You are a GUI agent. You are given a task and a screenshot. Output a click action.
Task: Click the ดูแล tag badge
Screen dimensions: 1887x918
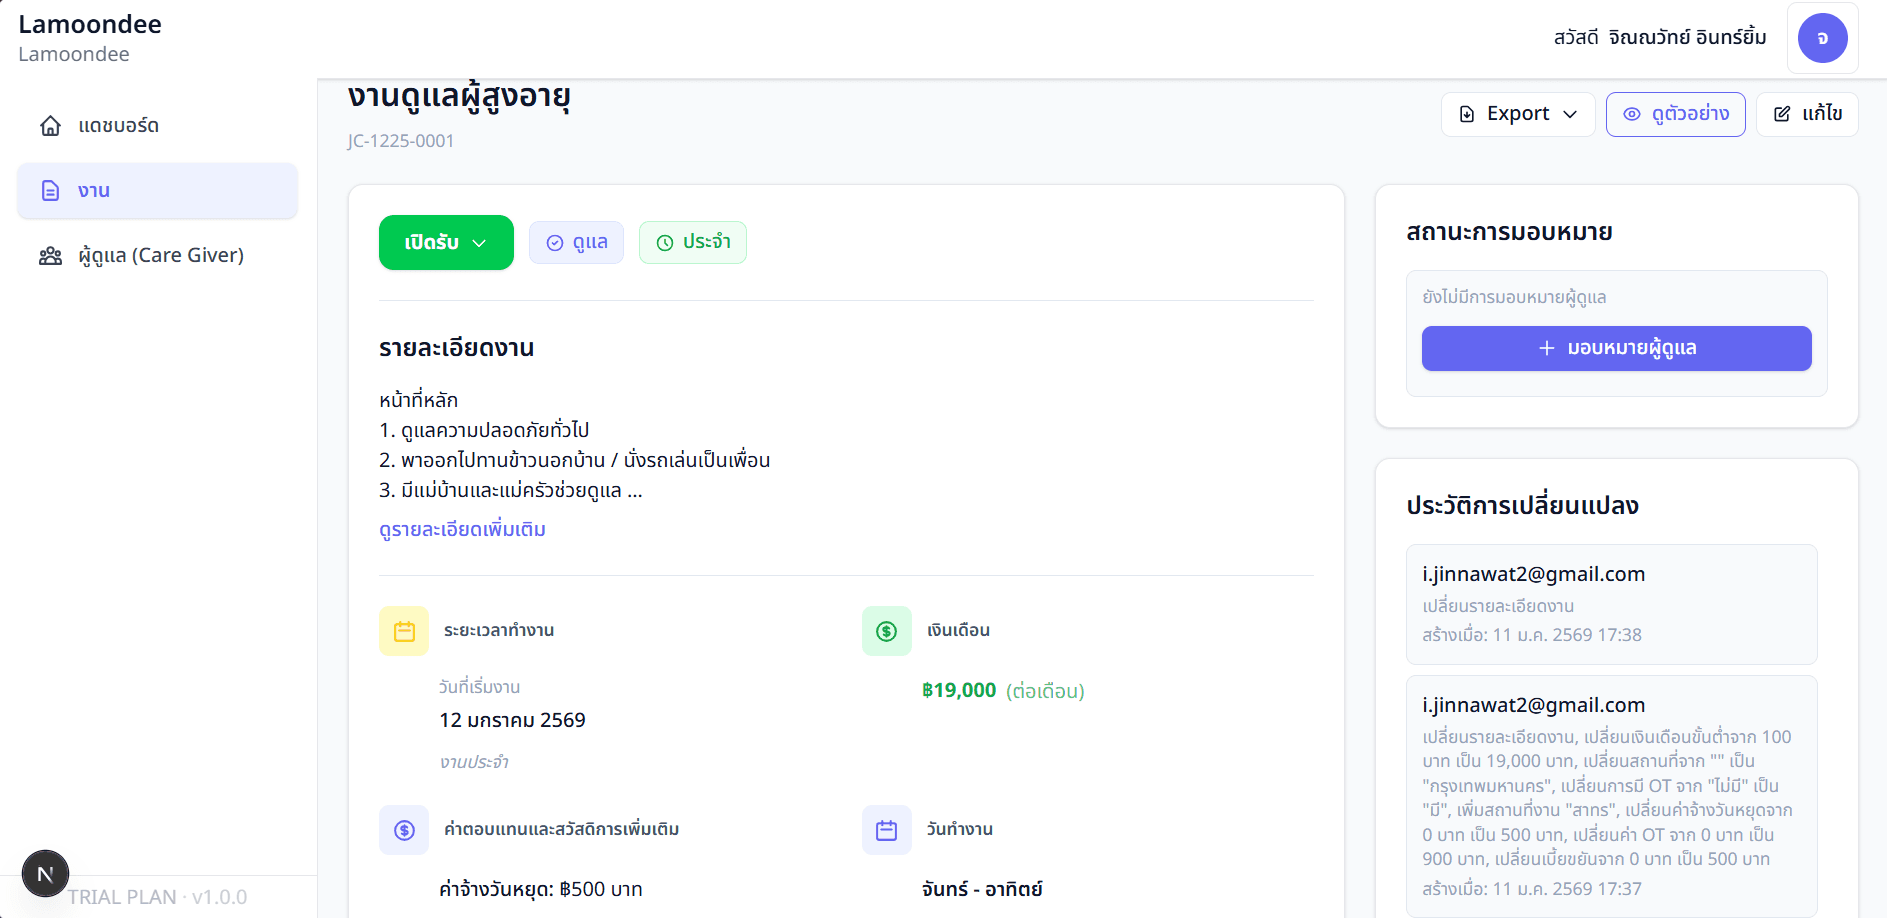576,243
